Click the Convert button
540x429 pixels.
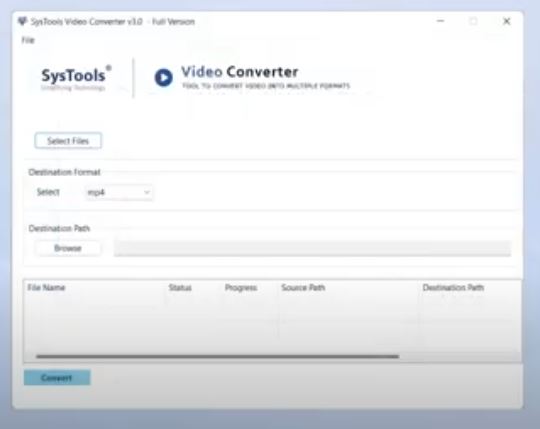[57, 377]
